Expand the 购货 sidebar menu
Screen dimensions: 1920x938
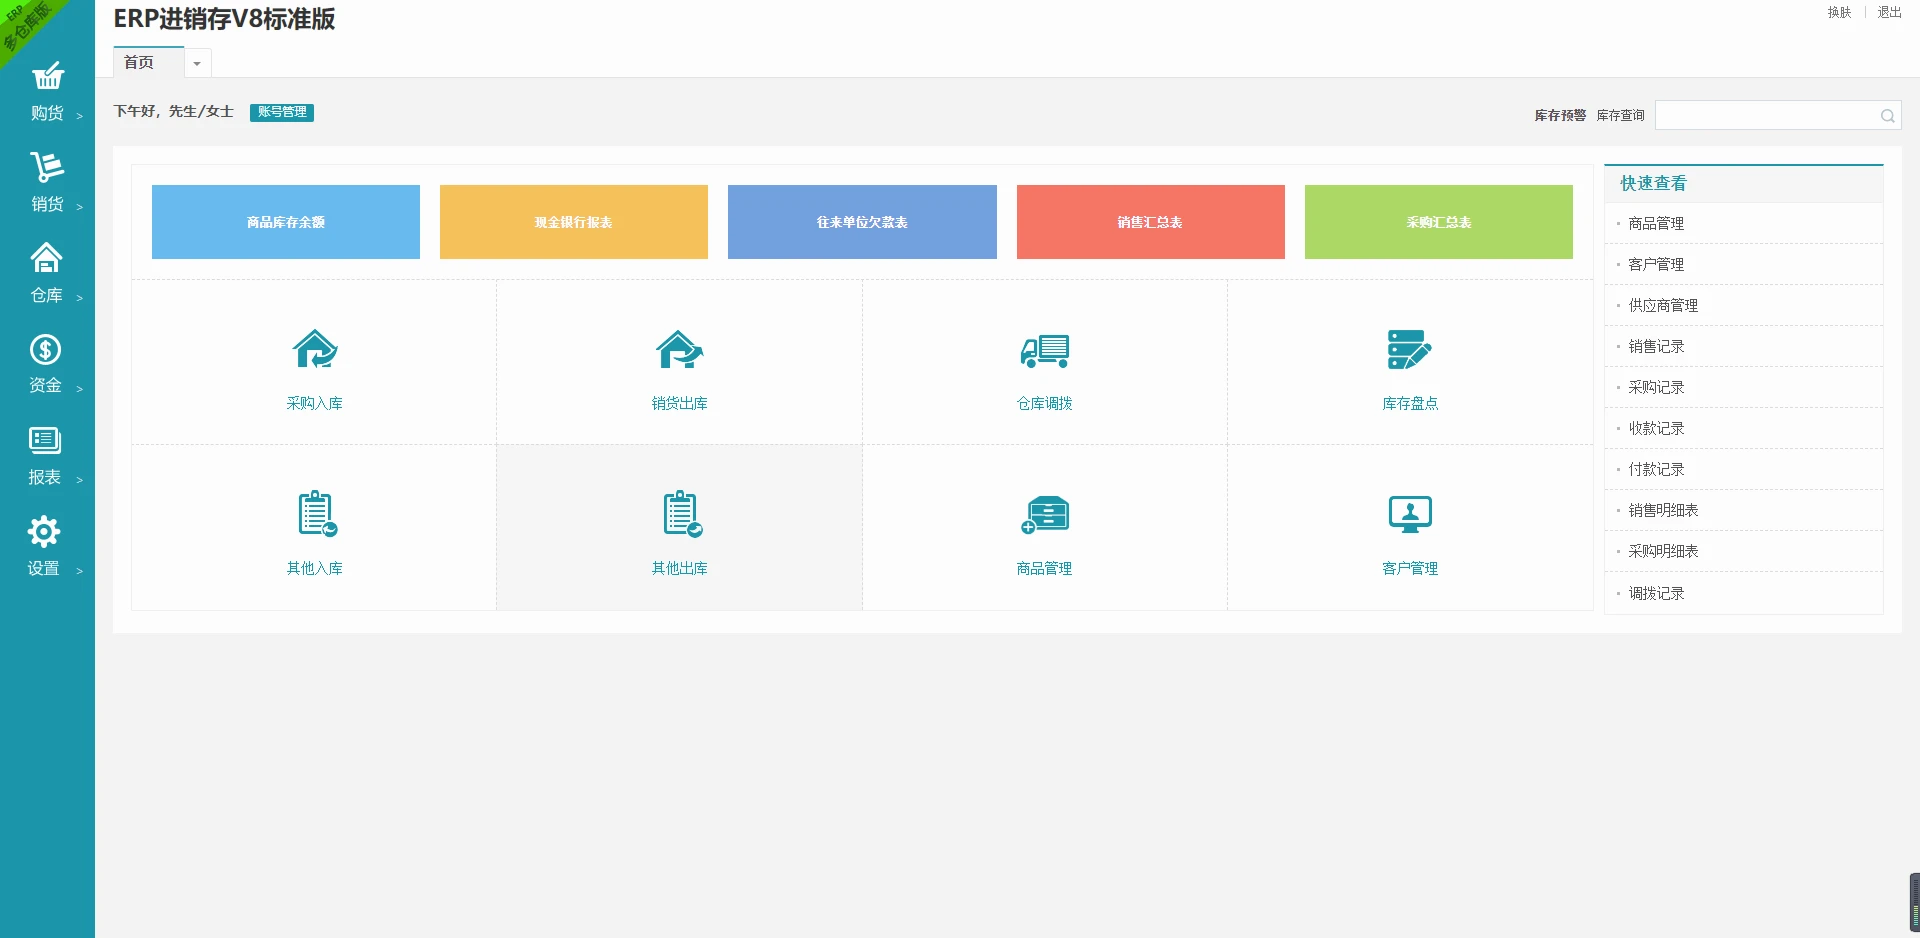pyautogui.click(x=47, y=92)
